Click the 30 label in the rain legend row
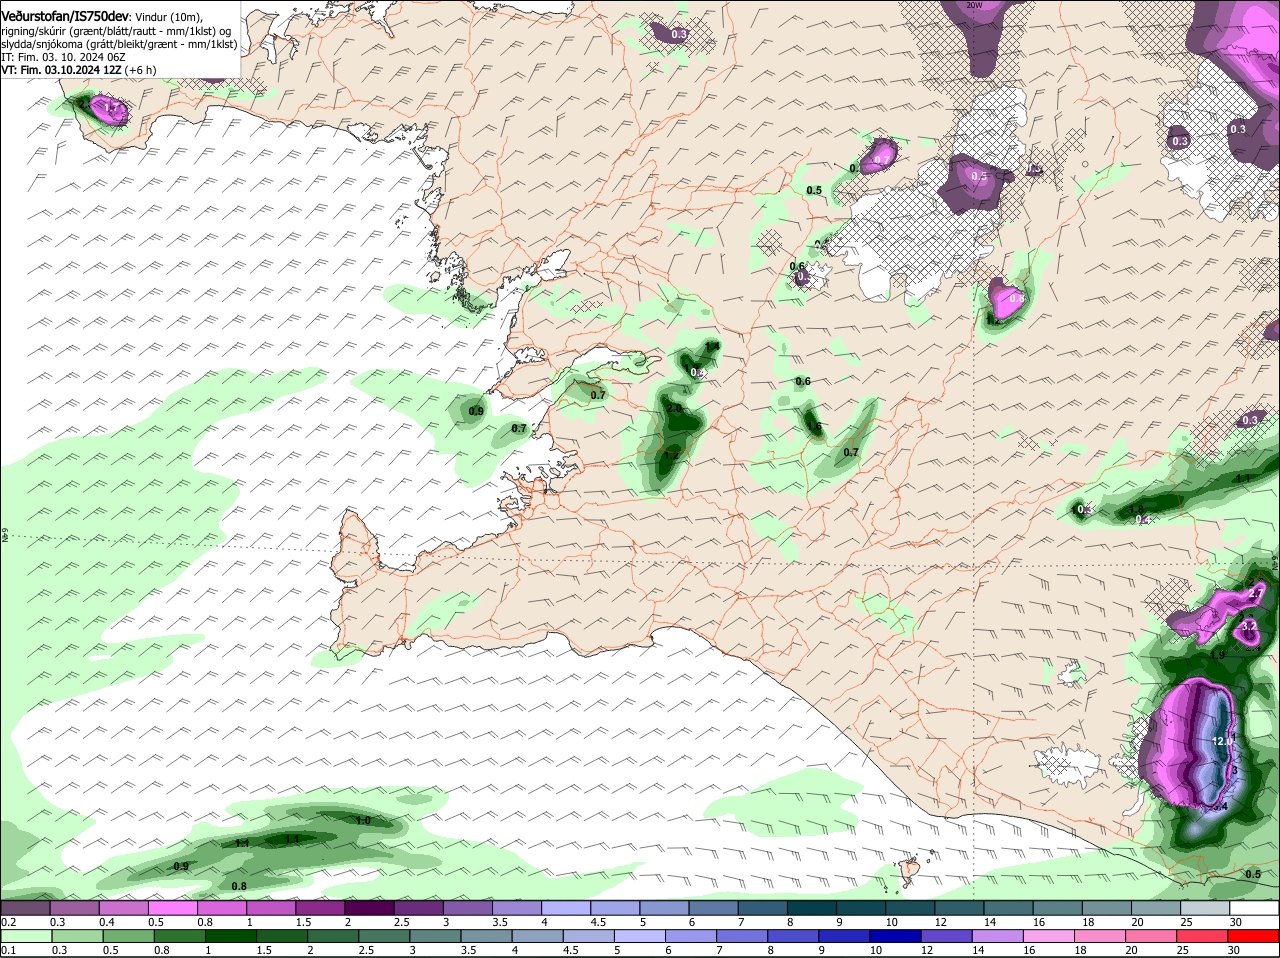 (1233, 949)
